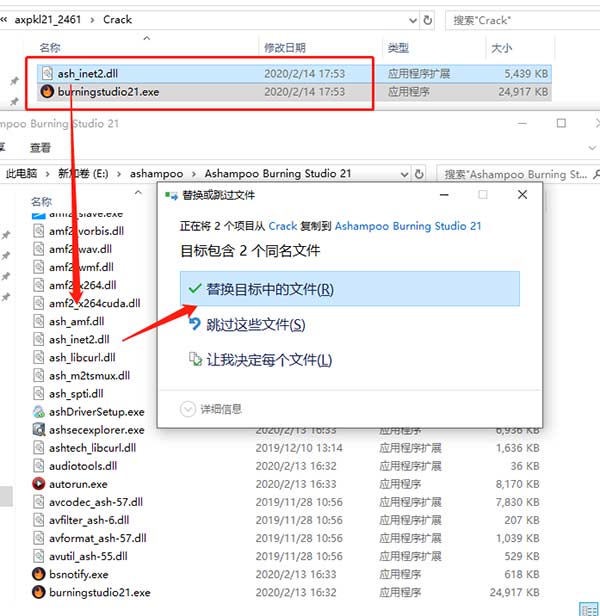The image size is (600, 616).
Task: Select amf2_x264.dll file icon
Action: pos(39,285)
